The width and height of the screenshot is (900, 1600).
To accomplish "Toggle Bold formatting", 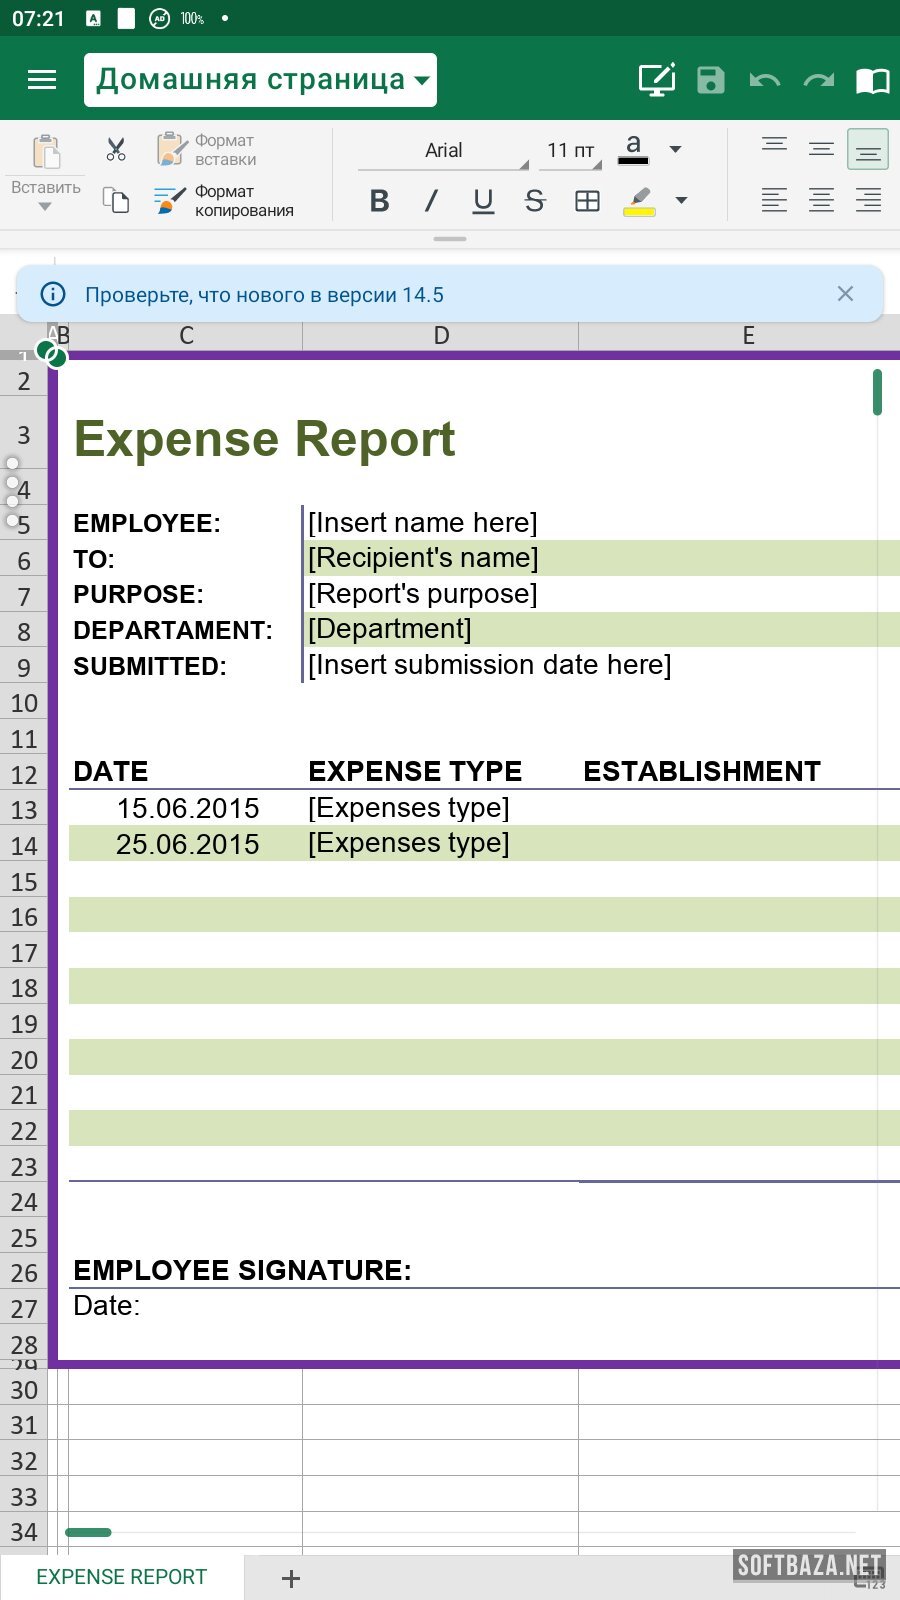I will (379, 201).
